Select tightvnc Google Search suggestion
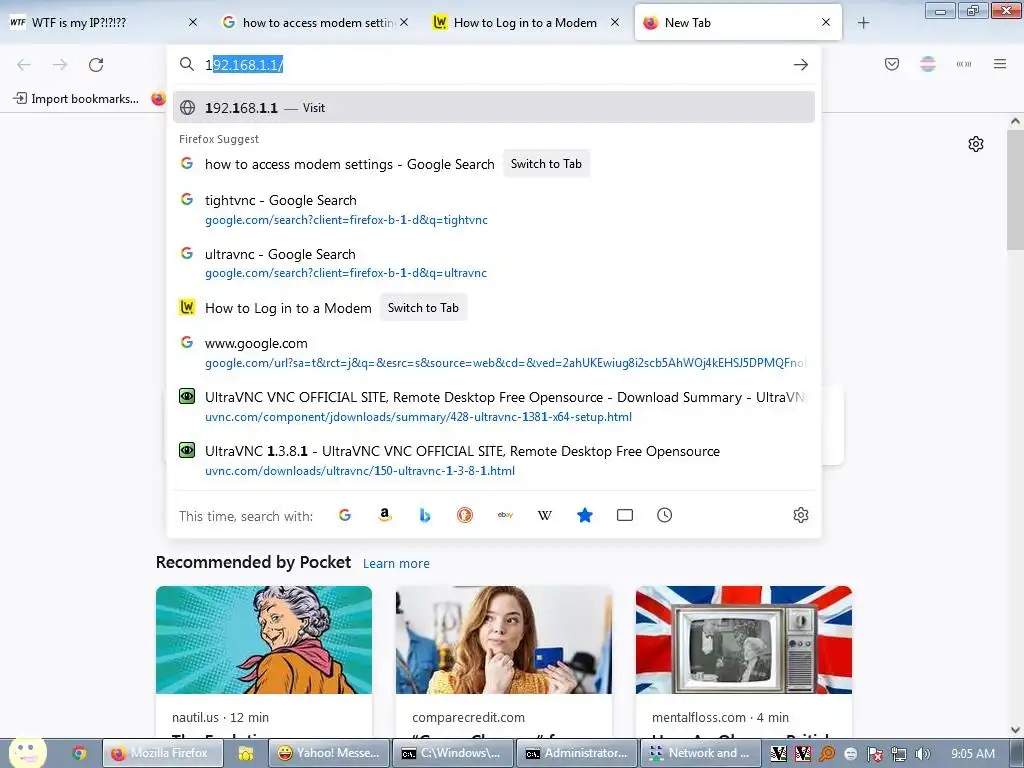 [x=494, y=209]
